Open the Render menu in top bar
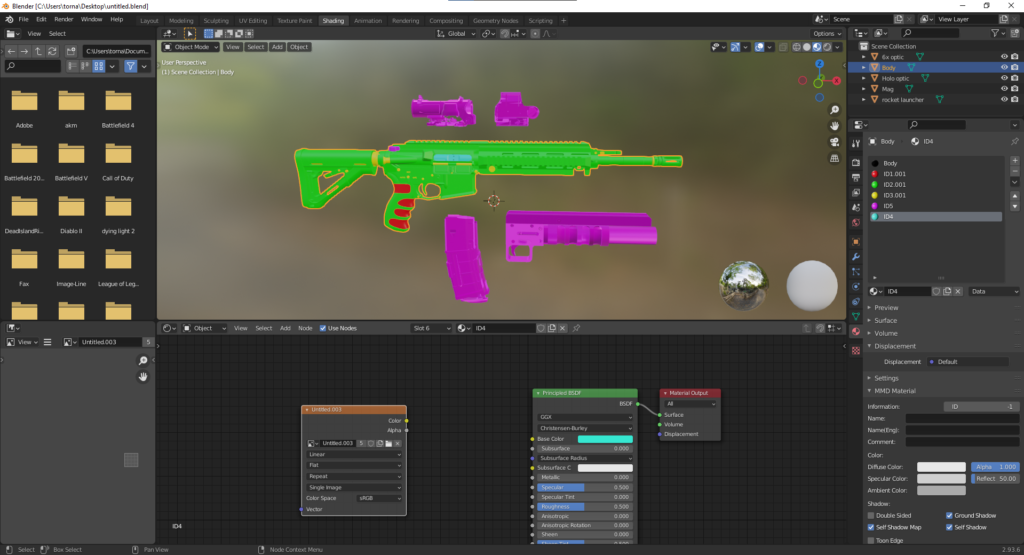The width and height of the screenshot is (1024, 555). [x=63, y=19]
